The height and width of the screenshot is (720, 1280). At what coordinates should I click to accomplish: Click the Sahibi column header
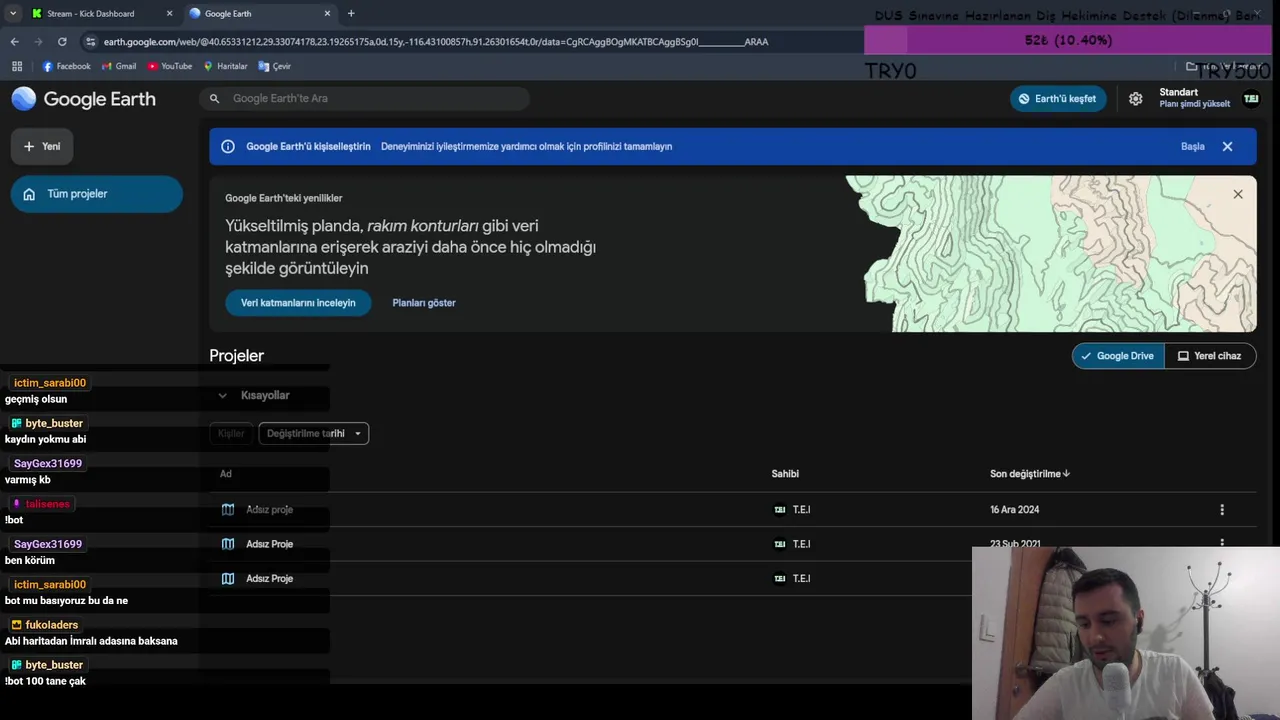coord(785,474)
